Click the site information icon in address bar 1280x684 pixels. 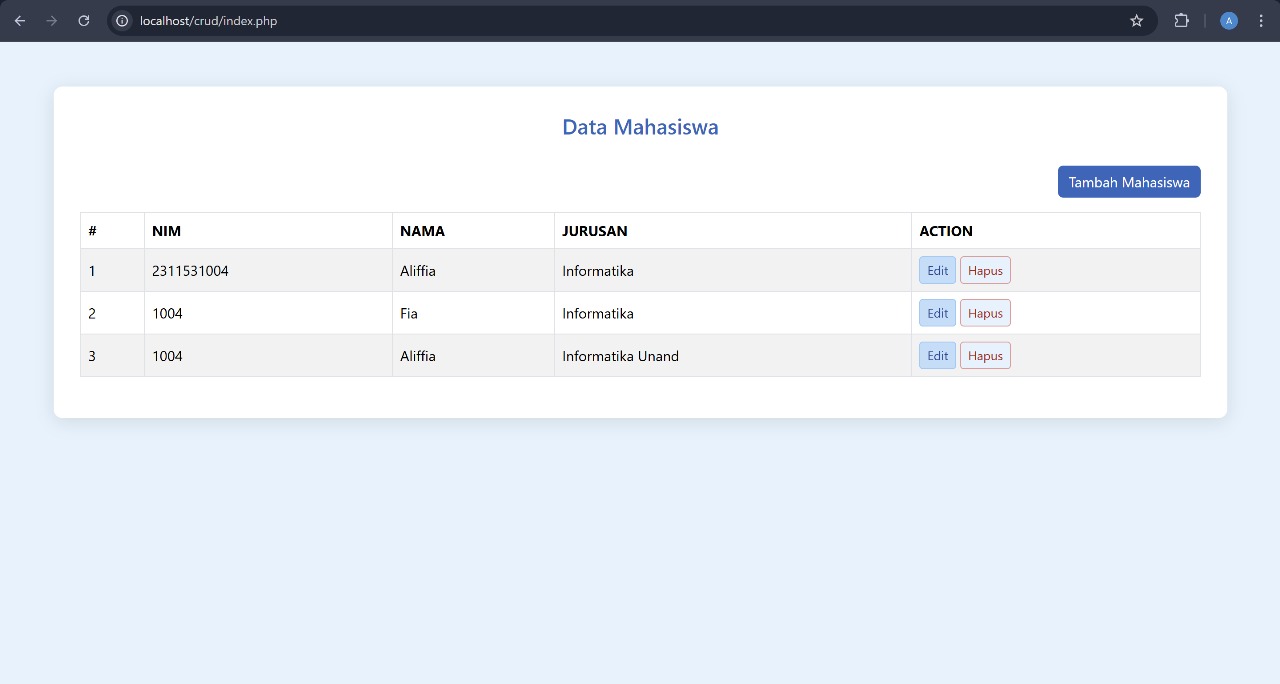(x=121, y=20)
